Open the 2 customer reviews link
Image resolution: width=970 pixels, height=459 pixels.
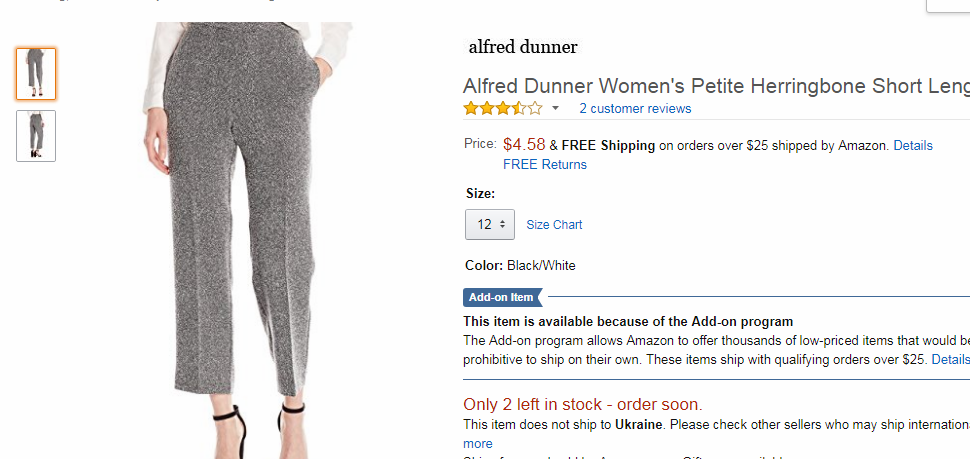pyautogui.click(x=635, y=109)
